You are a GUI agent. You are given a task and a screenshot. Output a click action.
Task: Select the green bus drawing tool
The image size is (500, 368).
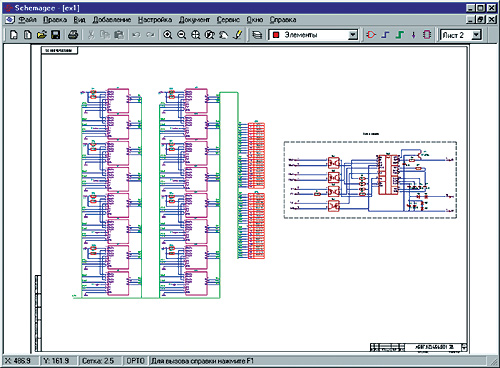[x=400, y=35]
